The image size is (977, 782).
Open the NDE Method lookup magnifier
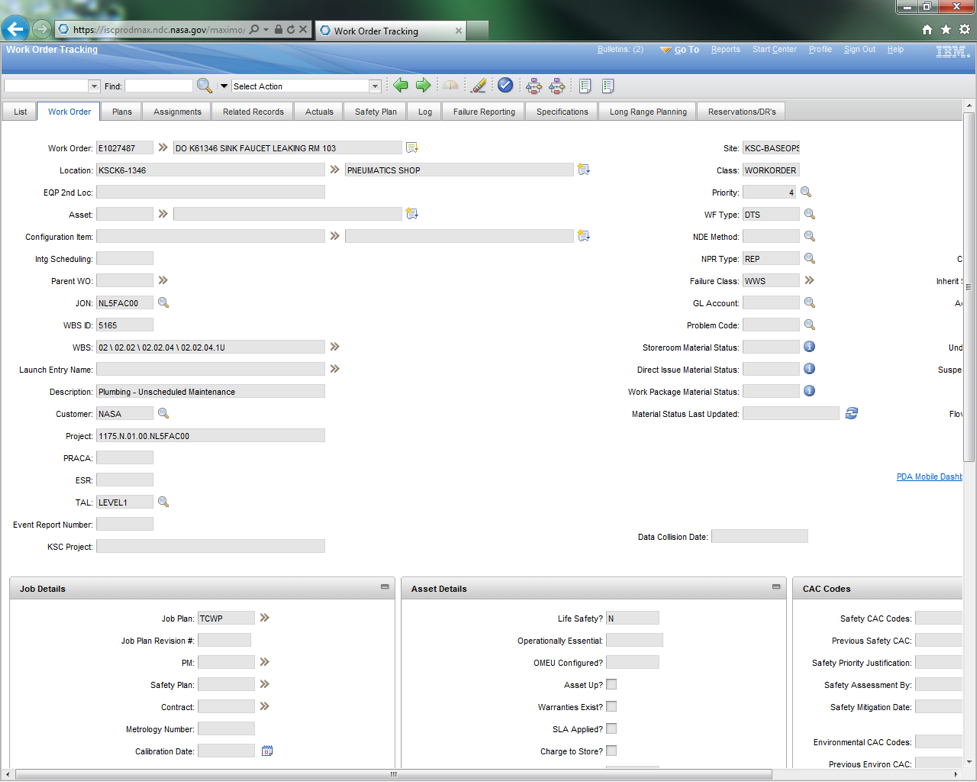[809, 236]
